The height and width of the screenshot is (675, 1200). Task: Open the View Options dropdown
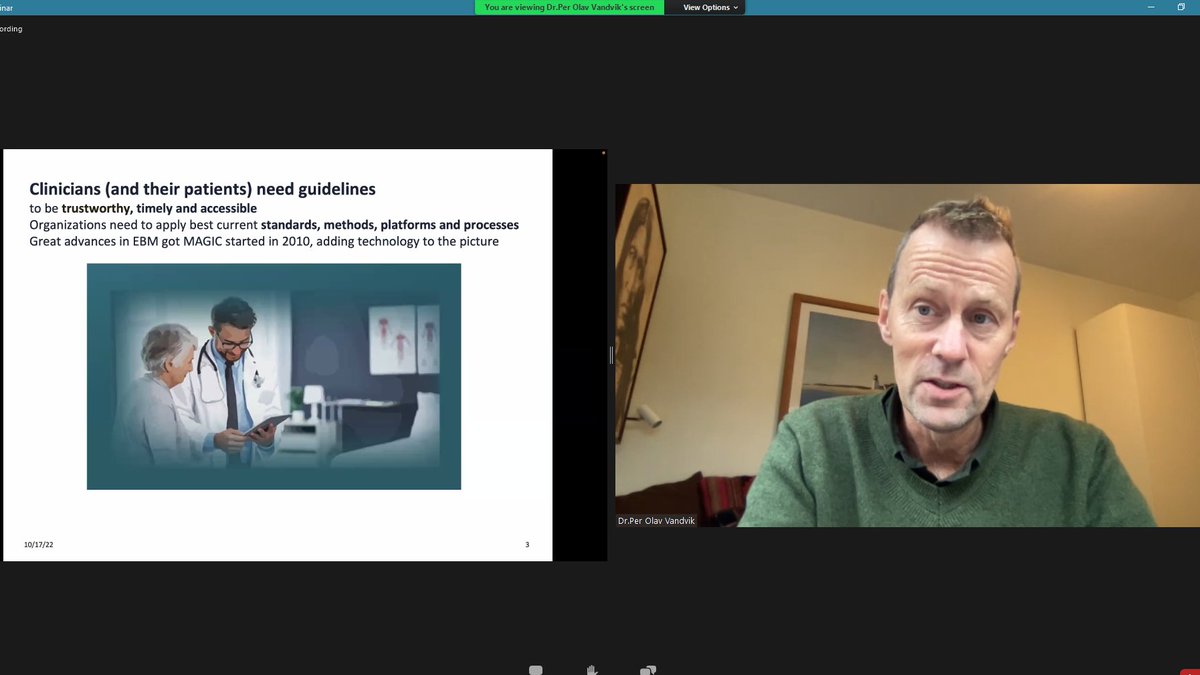711,7
